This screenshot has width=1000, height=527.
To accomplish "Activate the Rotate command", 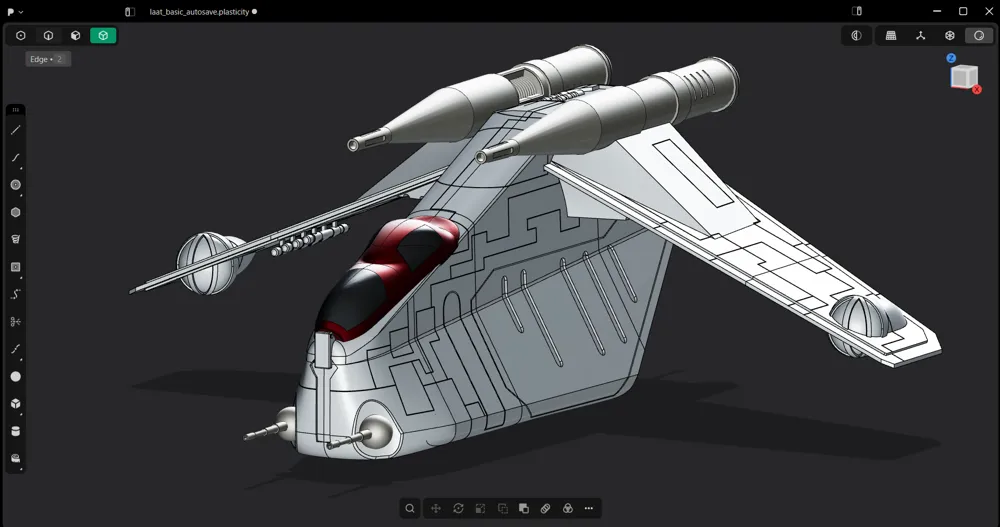I will point(458,508).
